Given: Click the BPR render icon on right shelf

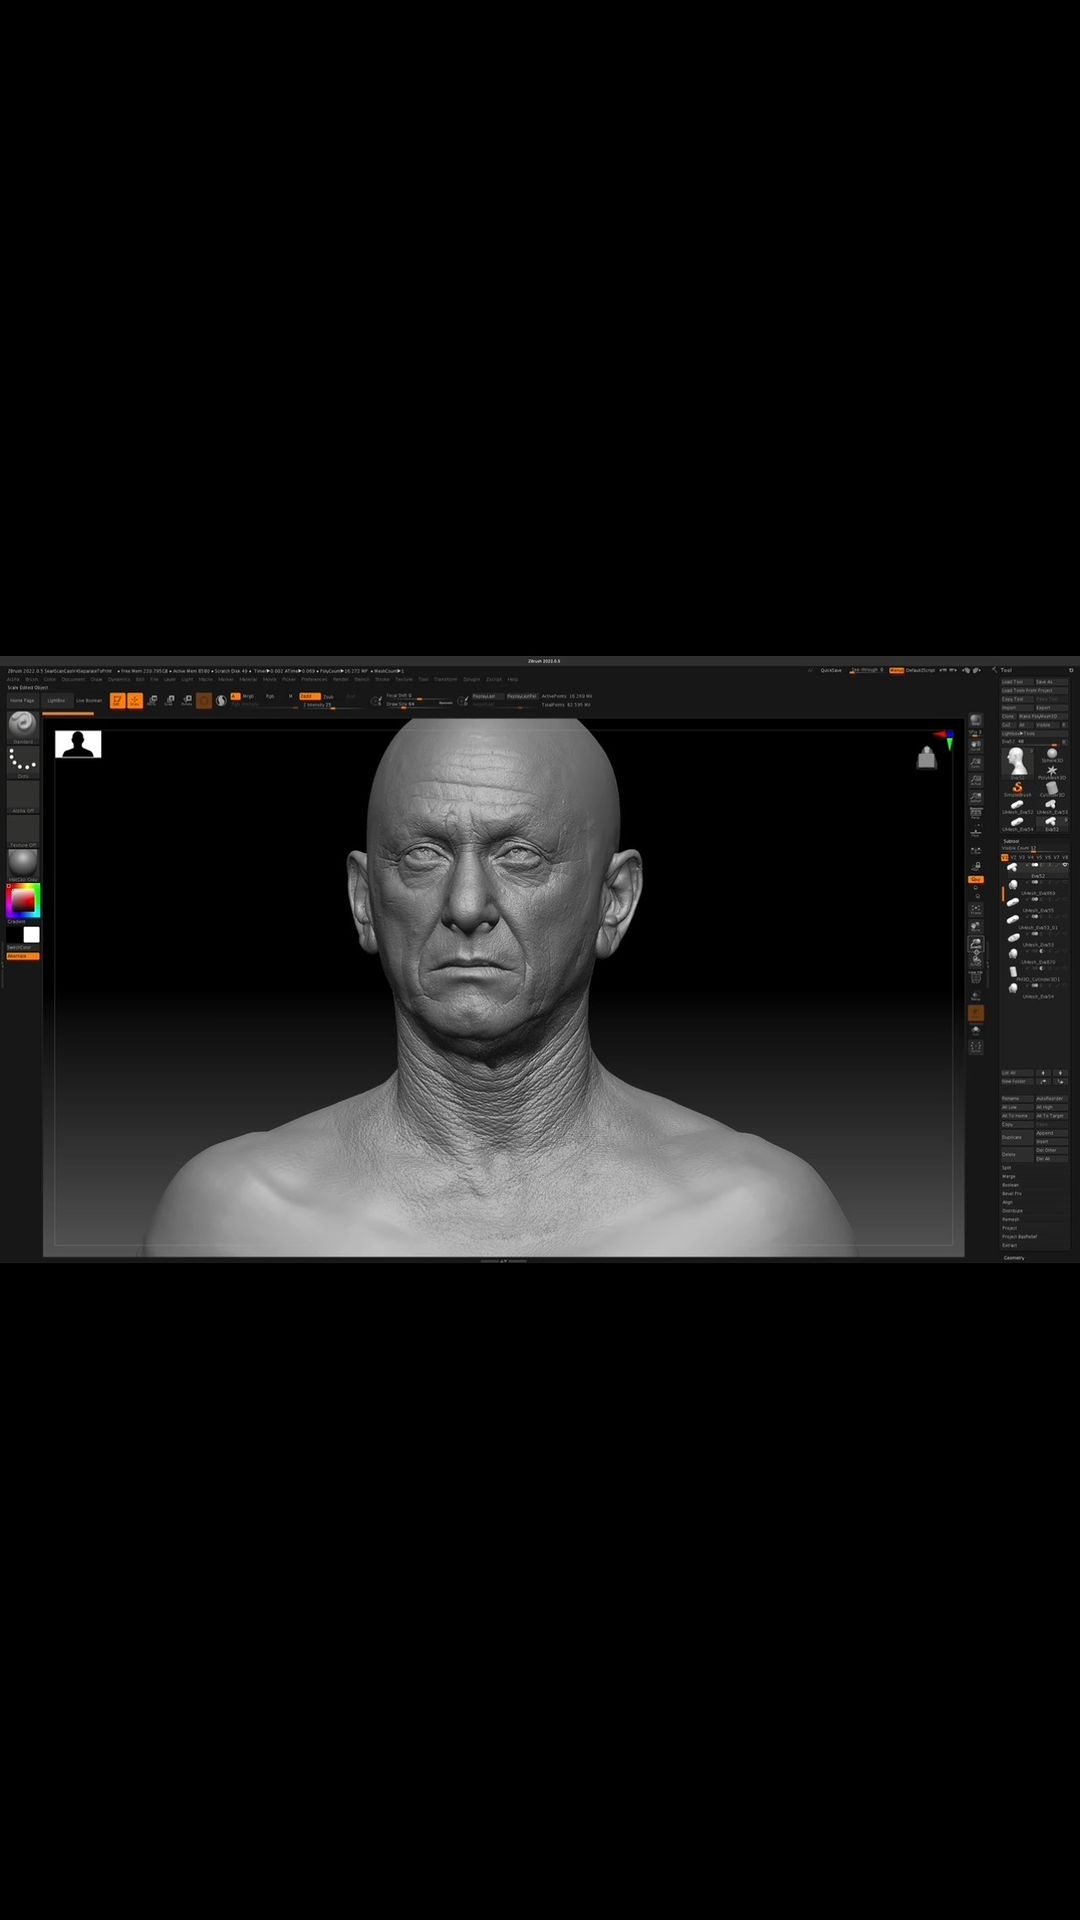Looking at the screenshot, I should (x=976, y=721).
